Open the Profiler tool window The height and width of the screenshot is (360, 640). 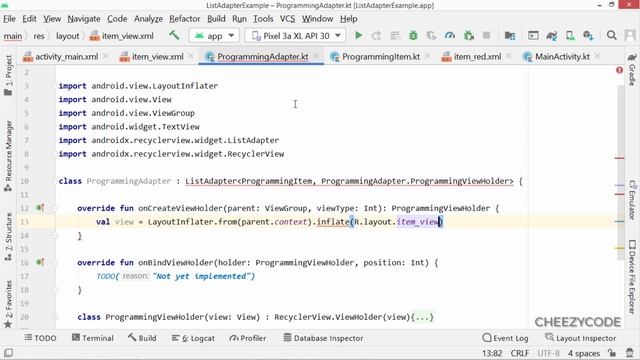click(x=247, y=338)
